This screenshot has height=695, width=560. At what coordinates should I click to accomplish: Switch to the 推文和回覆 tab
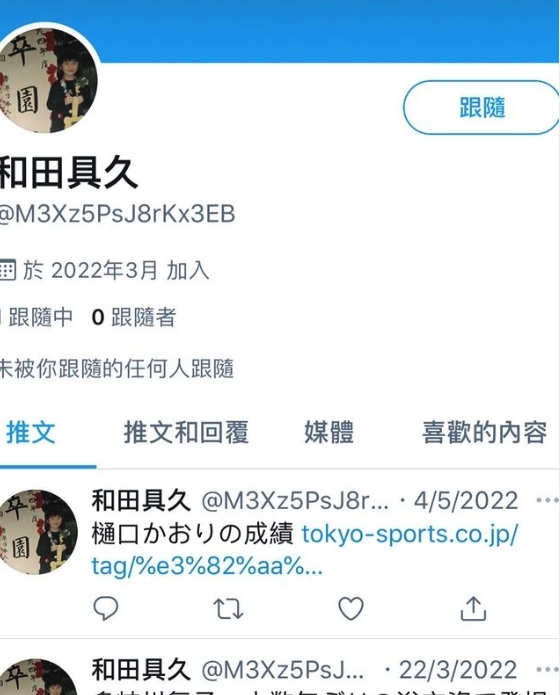pyautogui.click(x=186, y=433)
